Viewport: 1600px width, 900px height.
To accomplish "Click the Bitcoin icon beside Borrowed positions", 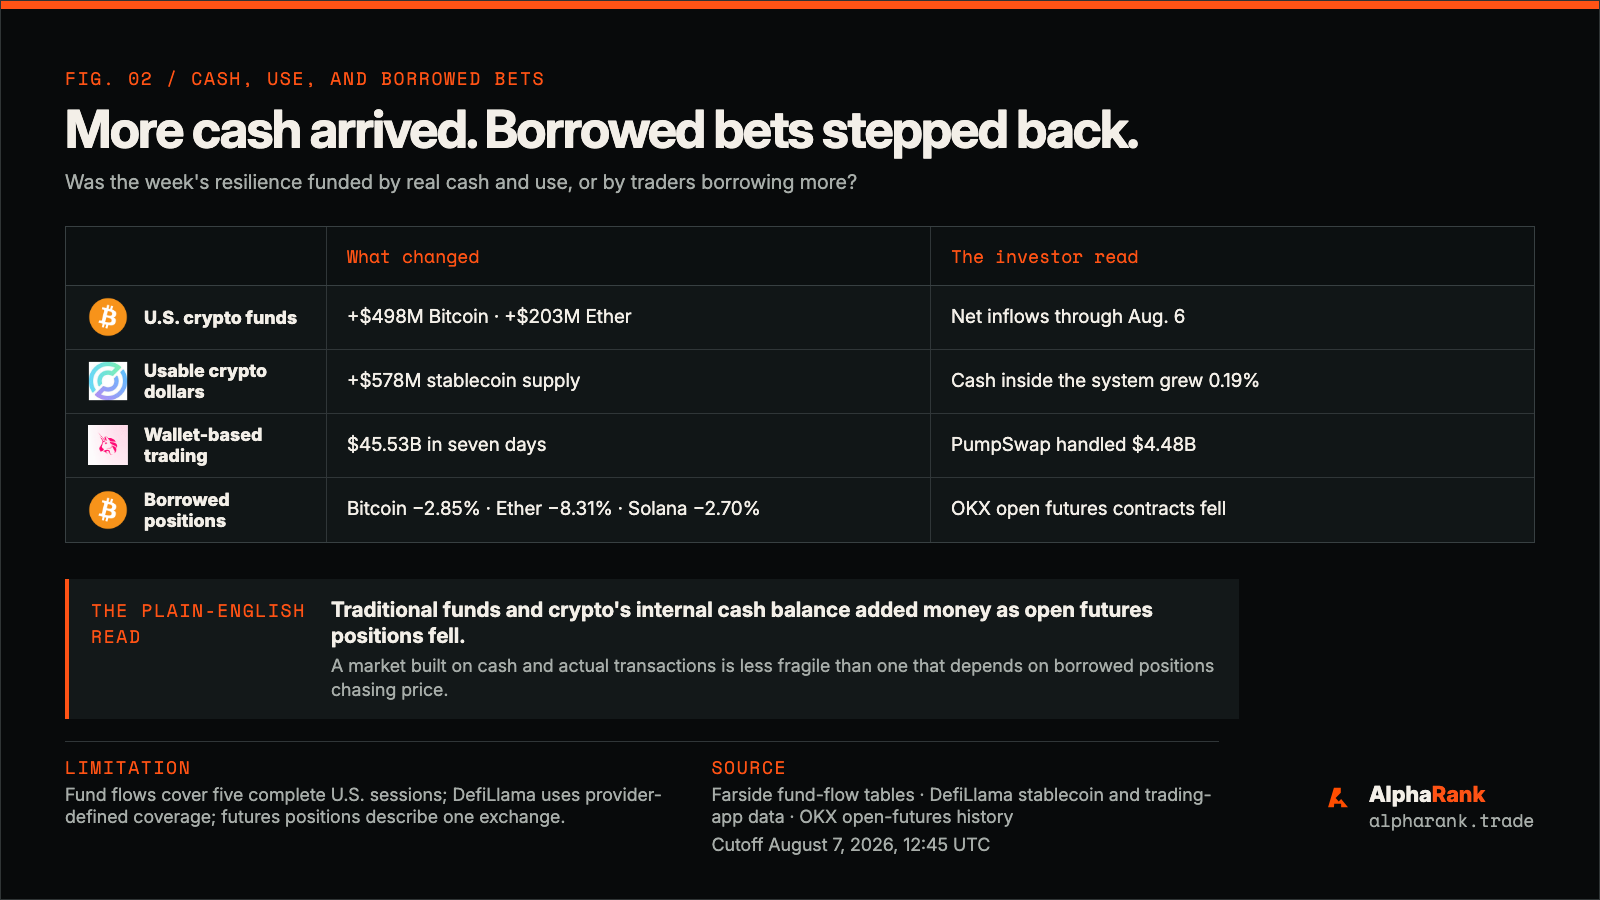I will point(108,510).
